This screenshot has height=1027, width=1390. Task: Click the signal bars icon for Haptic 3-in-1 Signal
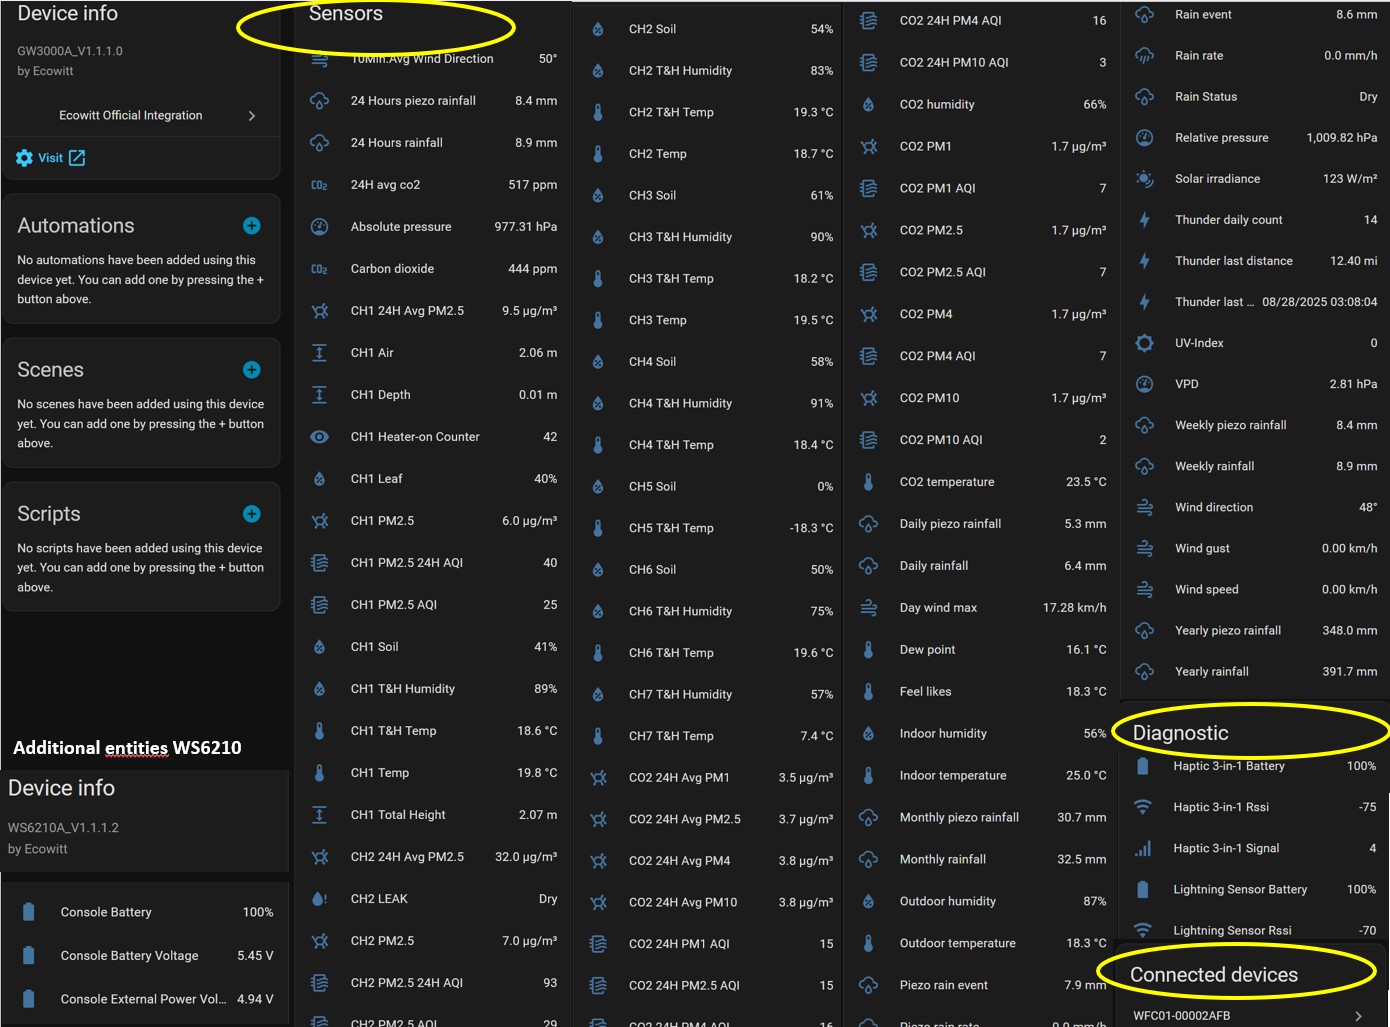[1143, 848]
